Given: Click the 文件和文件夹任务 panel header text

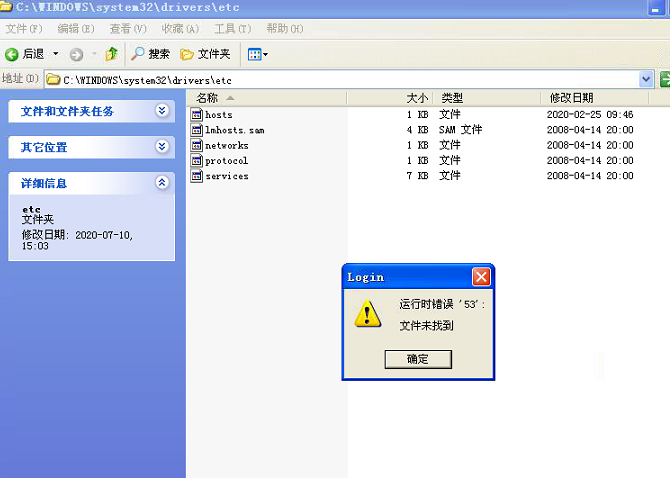Looking at the screenshot, I should [x=67, y=111].
